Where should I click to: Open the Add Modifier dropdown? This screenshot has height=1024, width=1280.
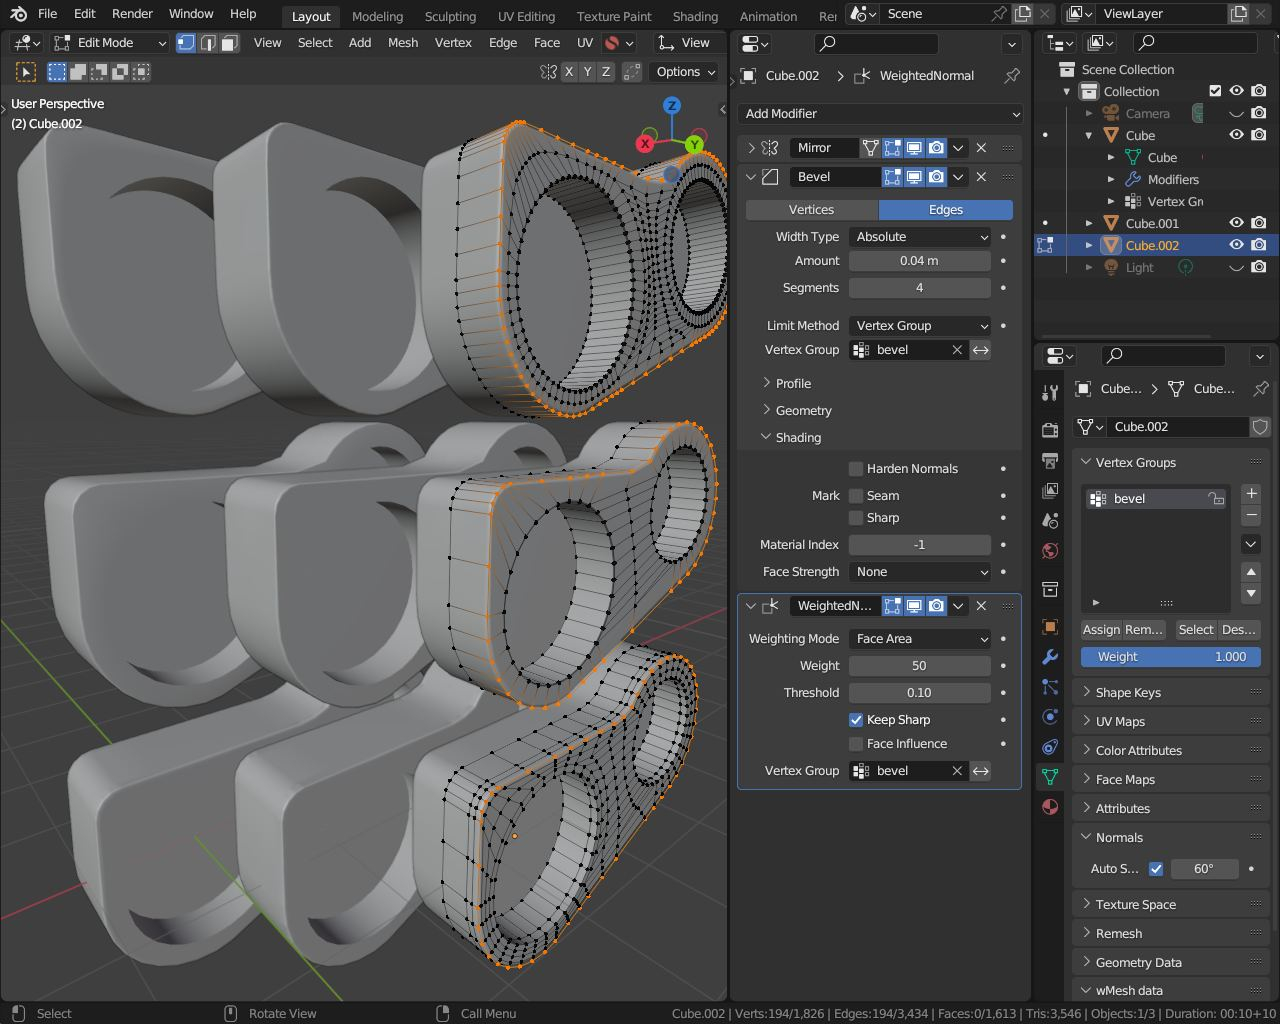(x=880, y=114)
